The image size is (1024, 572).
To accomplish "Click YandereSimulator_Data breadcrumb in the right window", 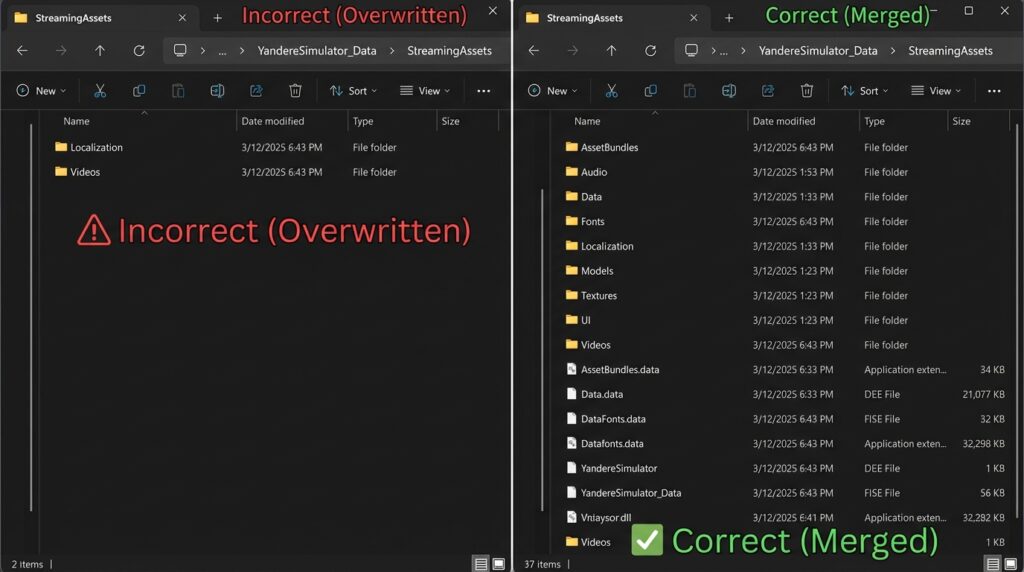I will click(817, 51).
